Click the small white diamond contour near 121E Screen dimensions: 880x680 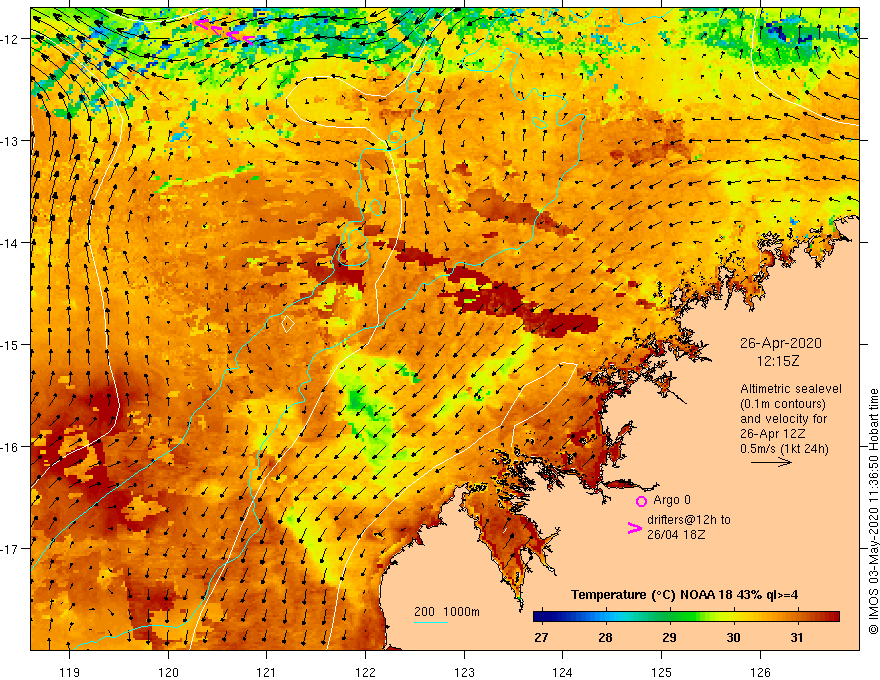(287, 324)
